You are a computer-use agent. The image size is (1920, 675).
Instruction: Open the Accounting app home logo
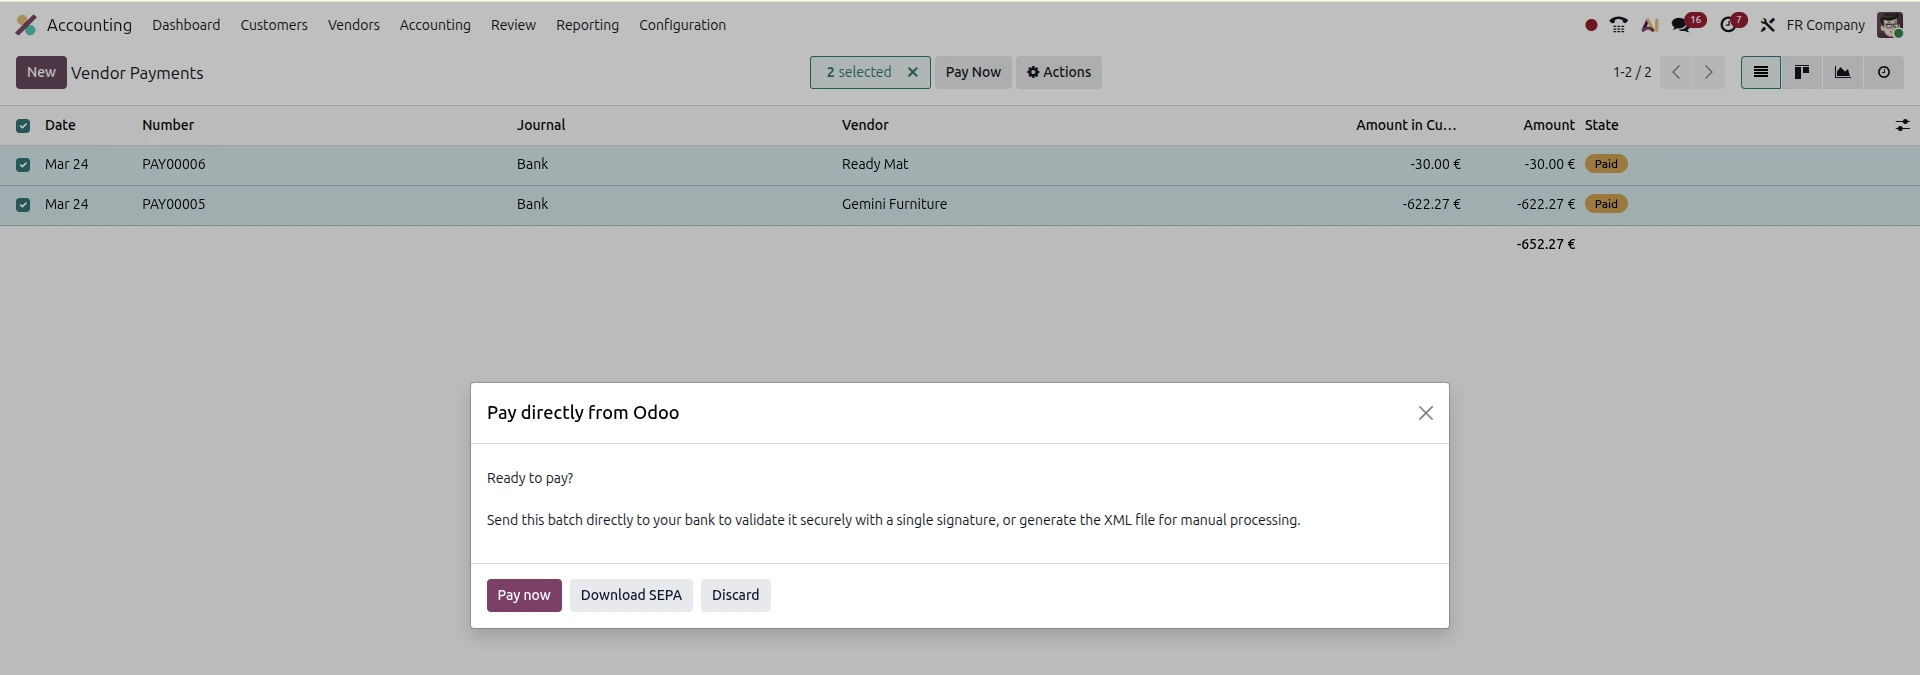26,25
